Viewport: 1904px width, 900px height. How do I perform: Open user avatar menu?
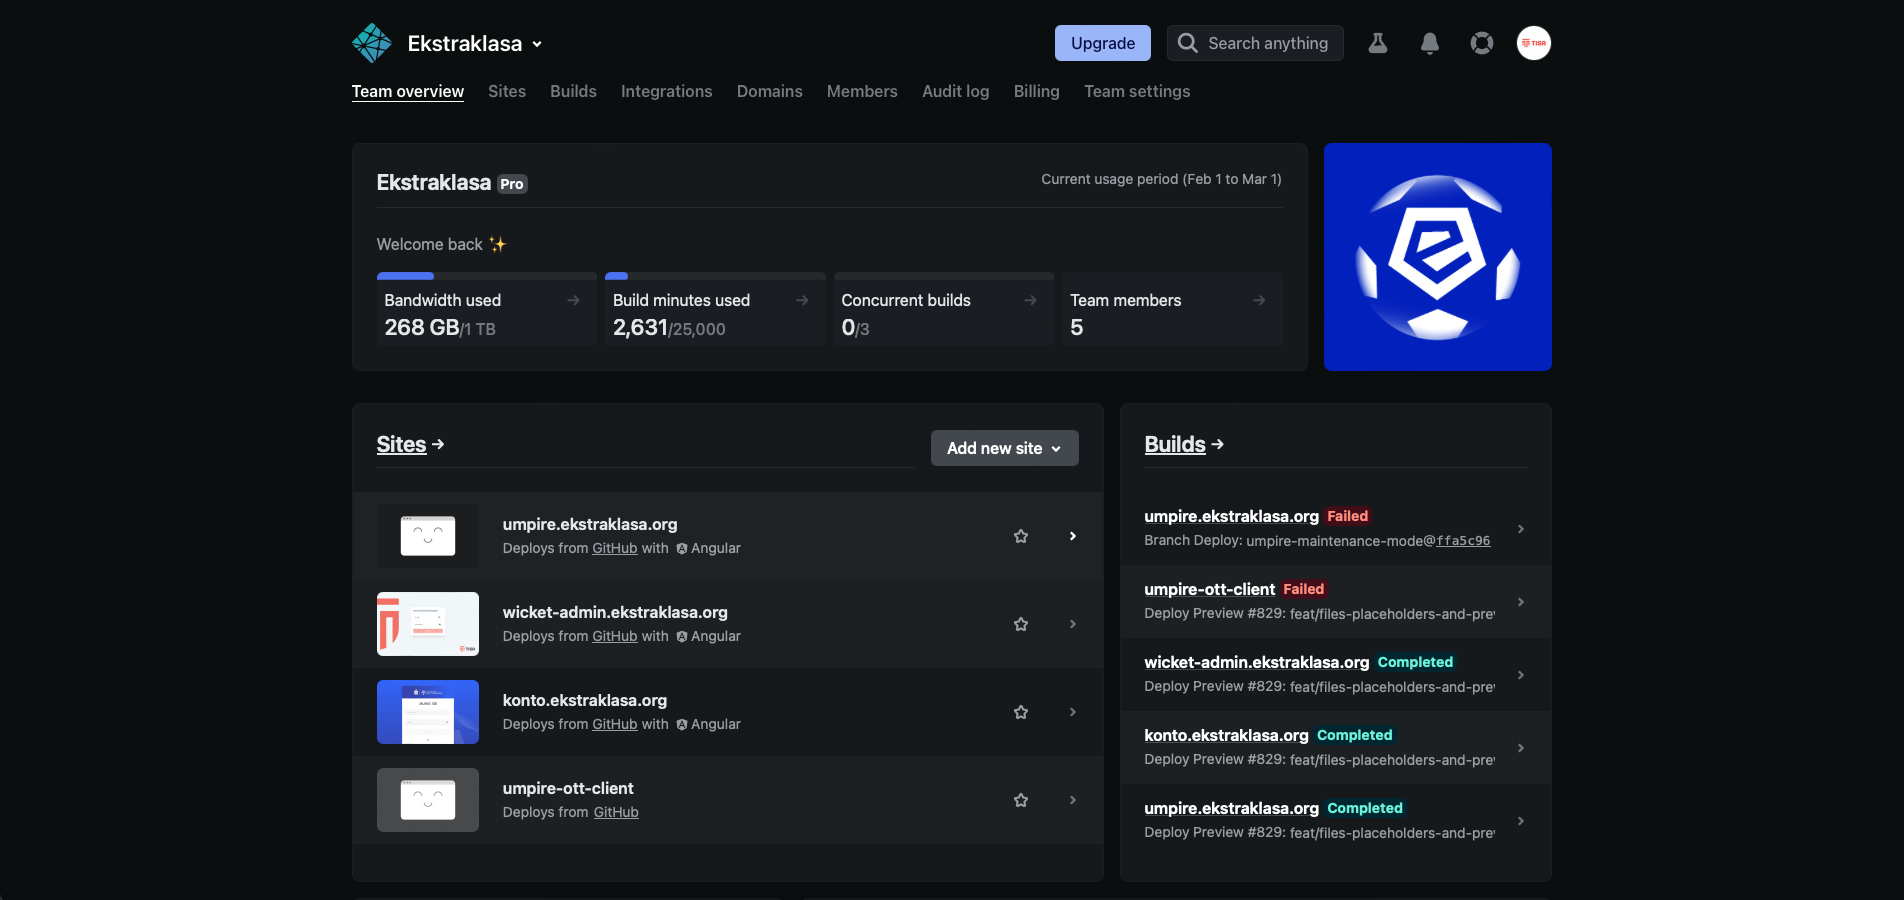tap(1534, 43)
